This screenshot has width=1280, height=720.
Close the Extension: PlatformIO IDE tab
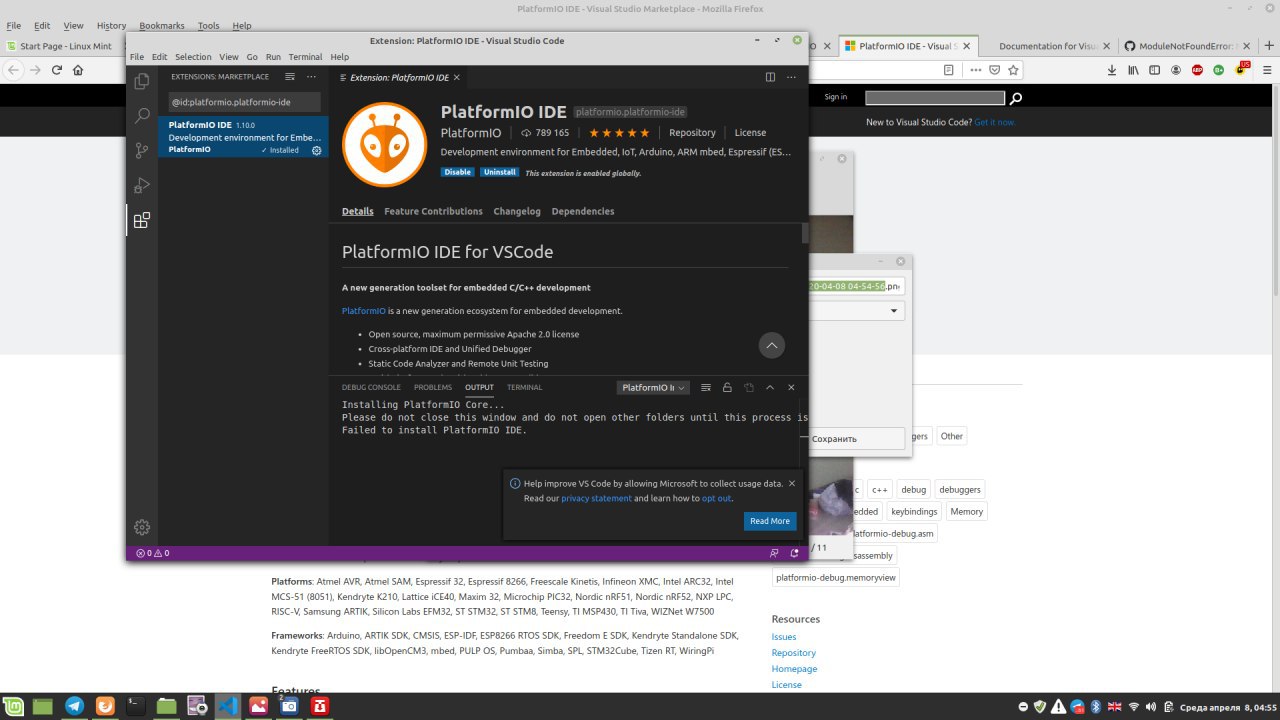click(x=457, y=77)
